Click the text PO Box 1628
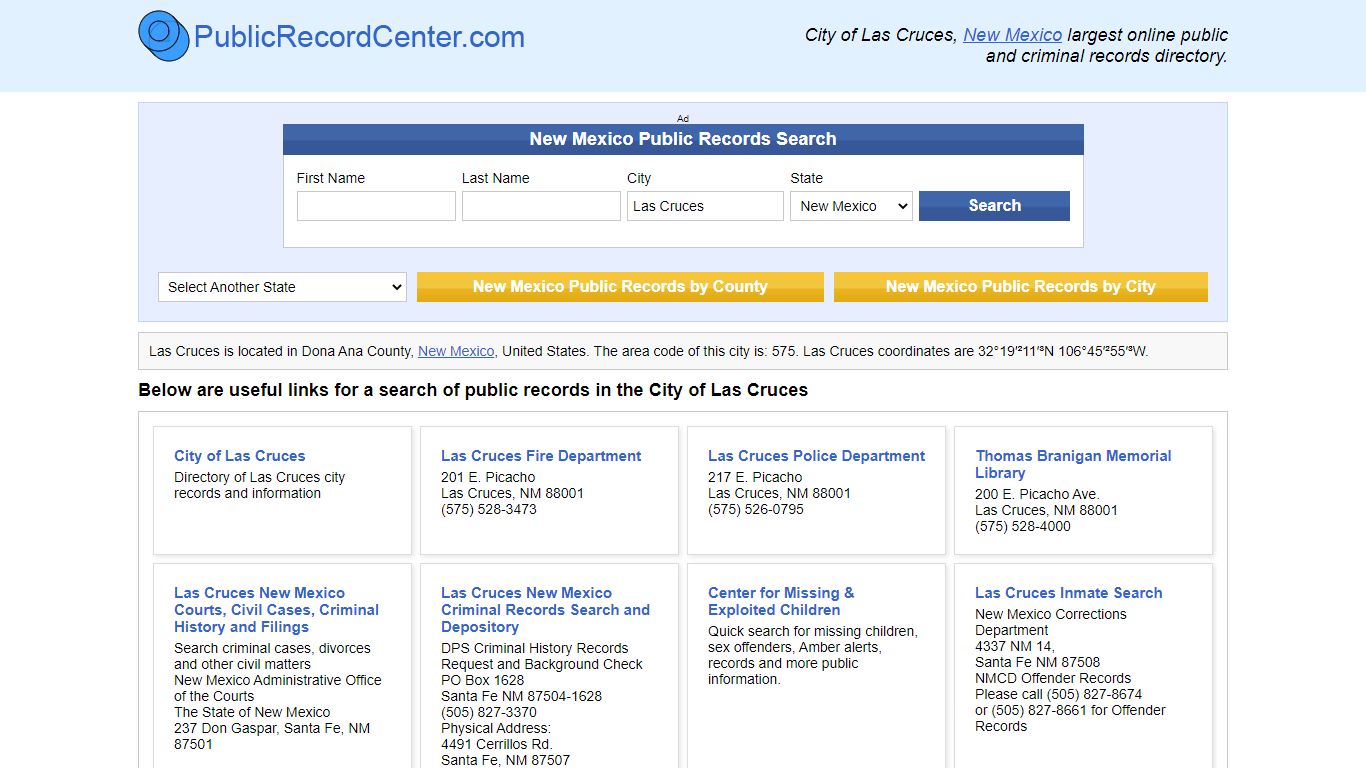The image size is (1366, 768). tap(482, 680)
